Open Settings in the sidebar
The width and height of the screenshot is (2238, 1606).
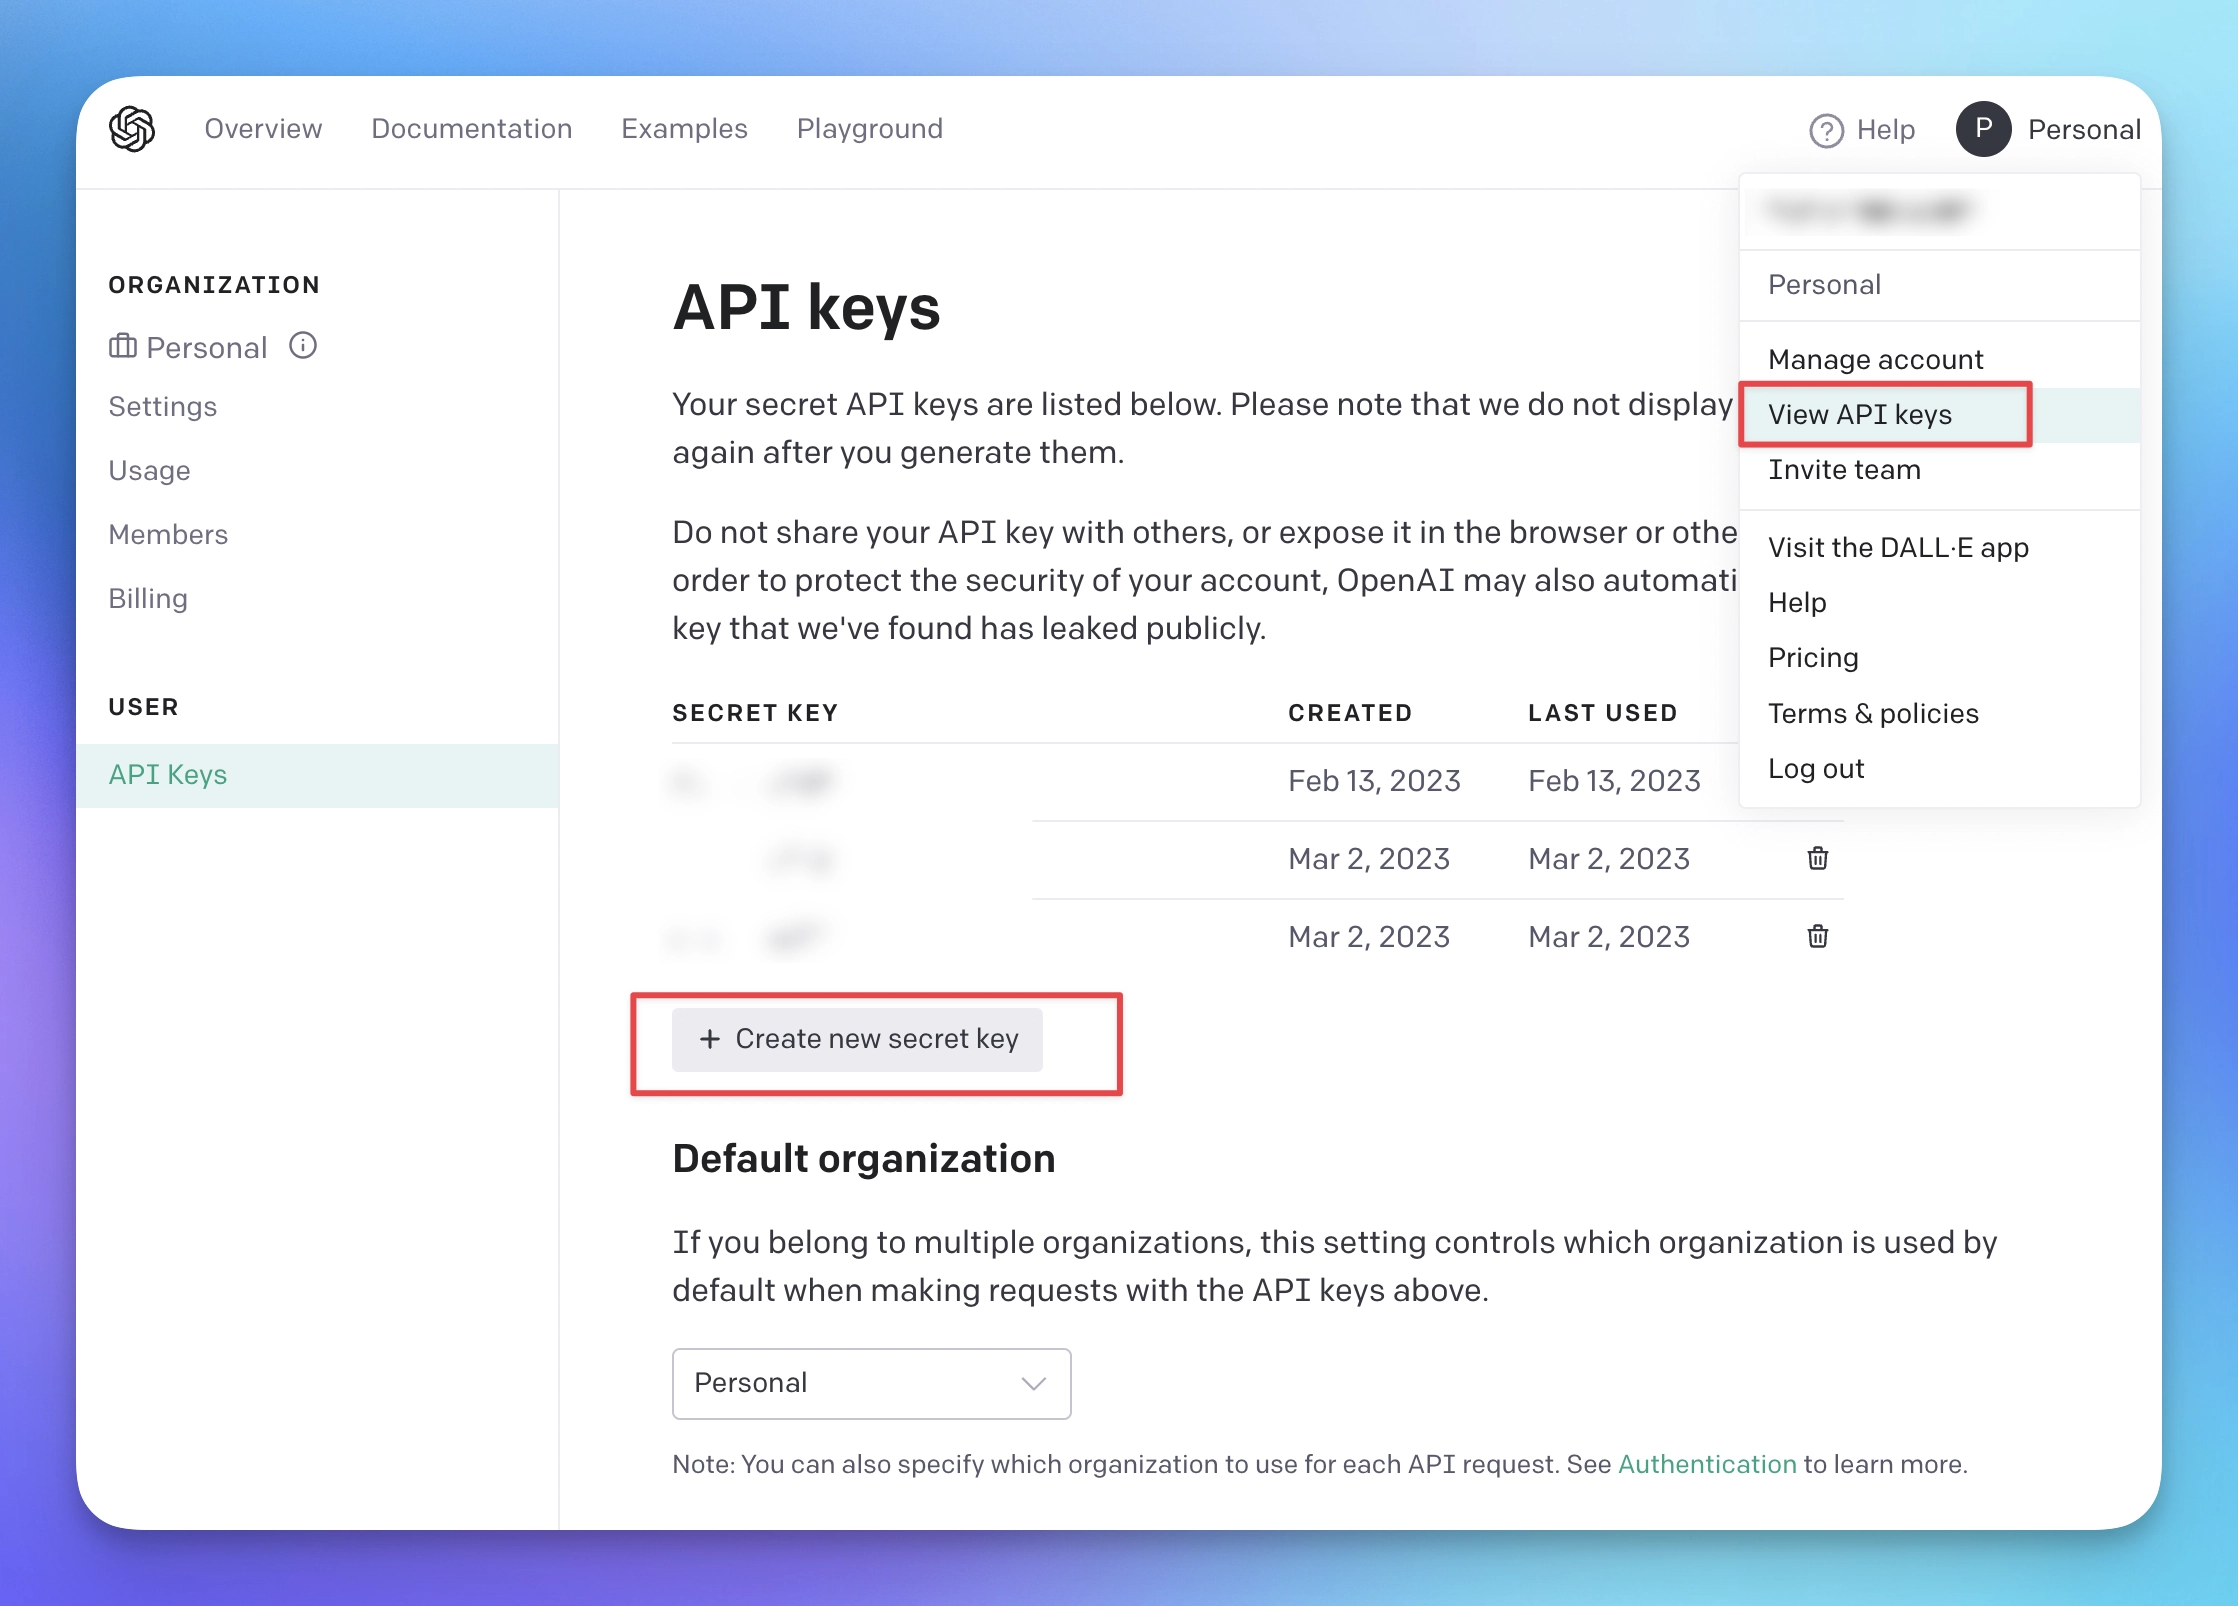point(162,406)
